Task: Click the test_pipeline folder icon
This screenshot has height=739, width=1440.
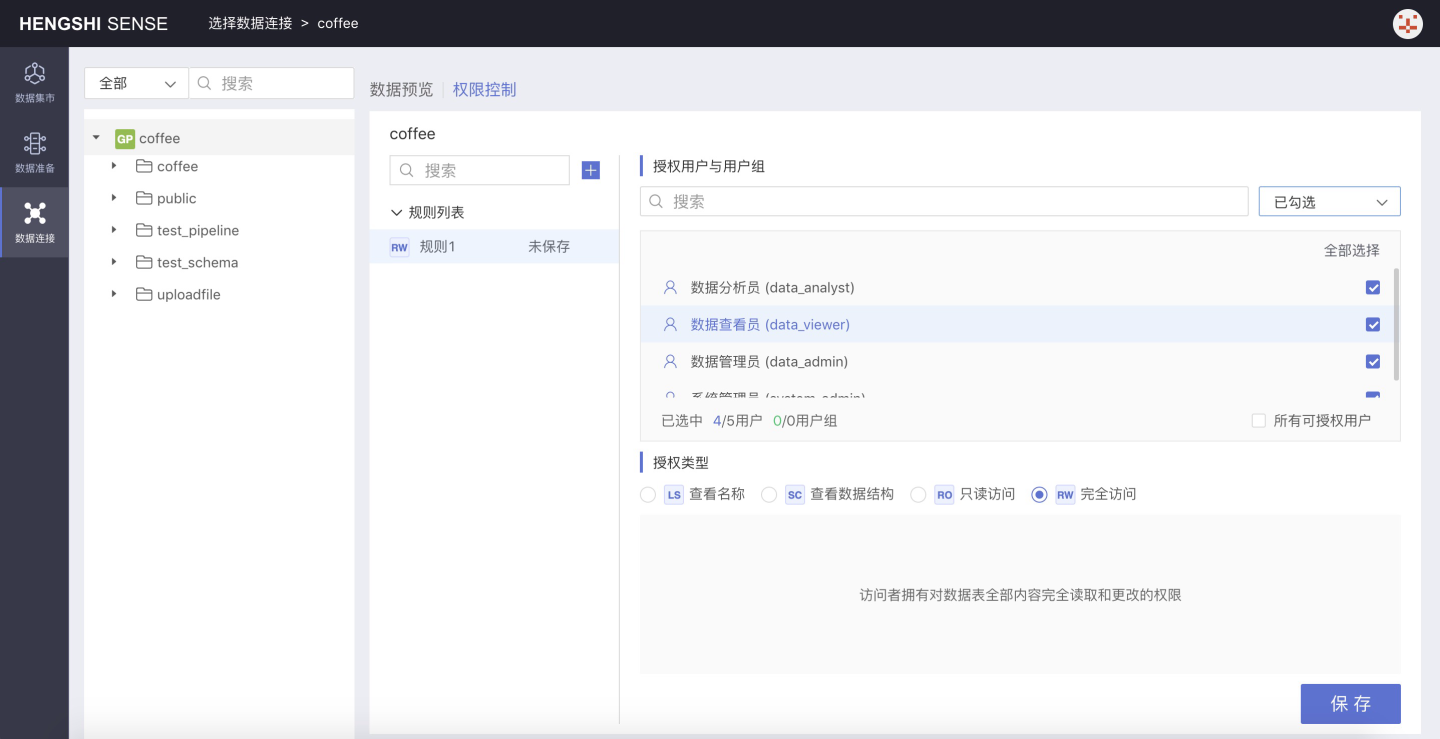Action: pyautogui.click(x=144, y=231)
